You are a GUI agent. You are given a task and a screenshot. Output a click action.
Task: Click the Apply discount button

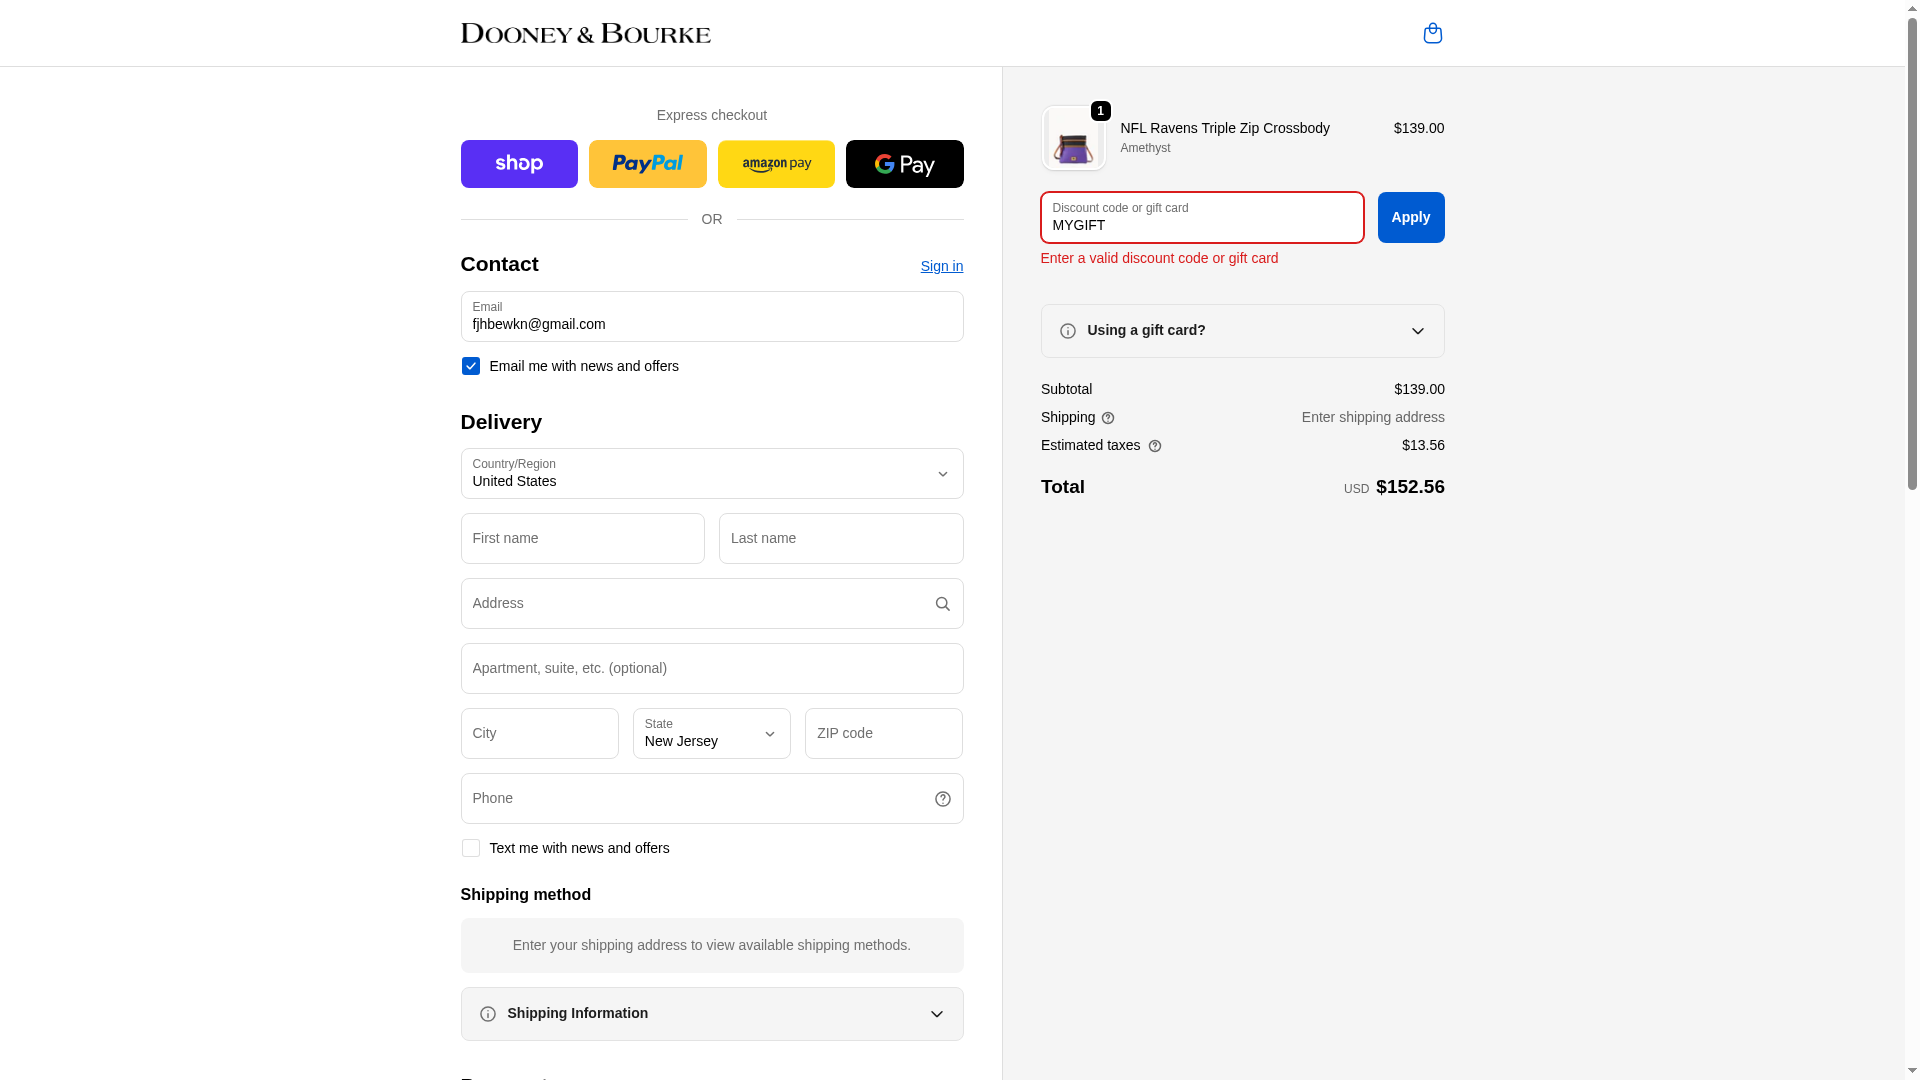(1411, 218)
